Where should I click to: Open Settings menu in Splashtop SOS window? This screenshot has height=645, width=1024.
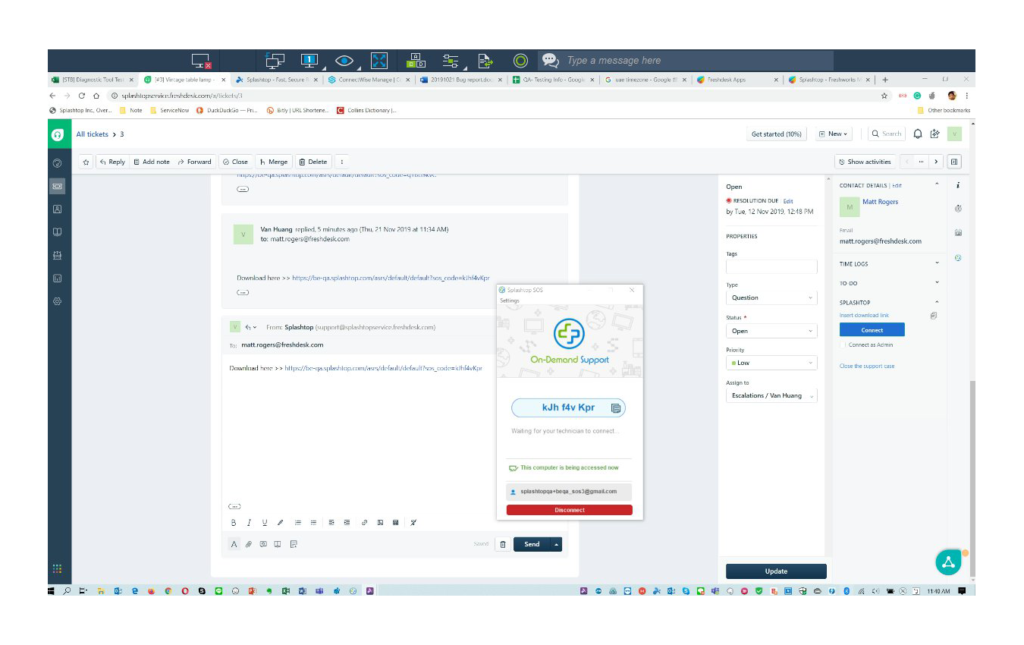coord(509,301)
